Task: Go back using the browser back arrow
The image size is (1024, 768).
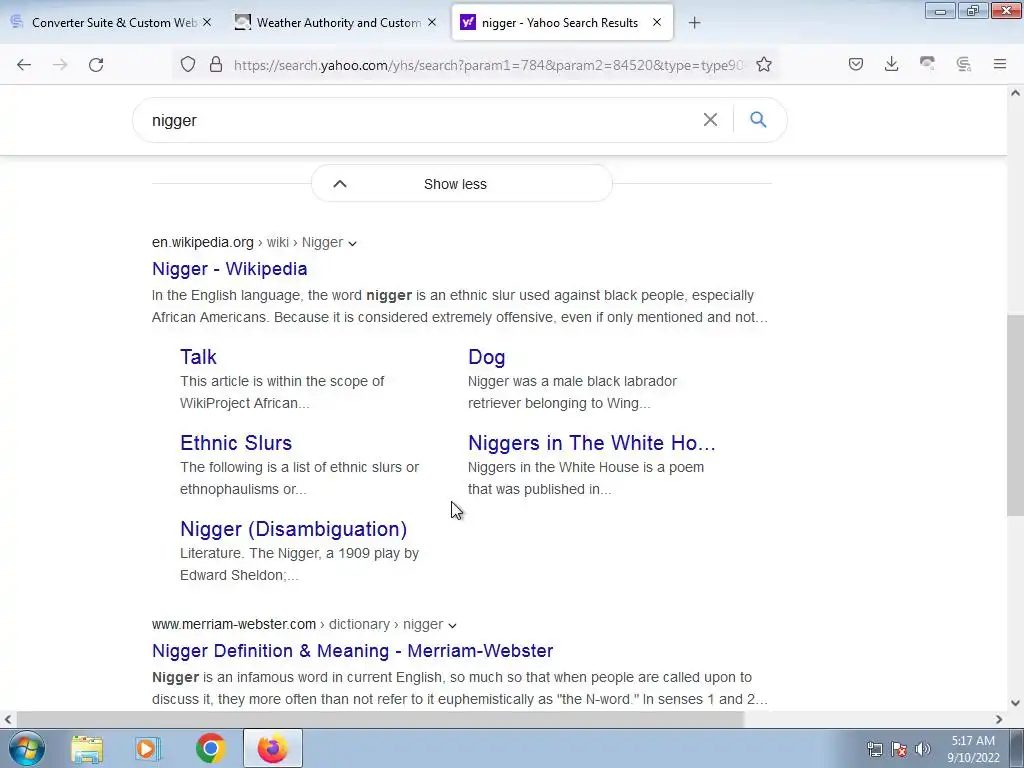Action: click(x=24, y=64)
